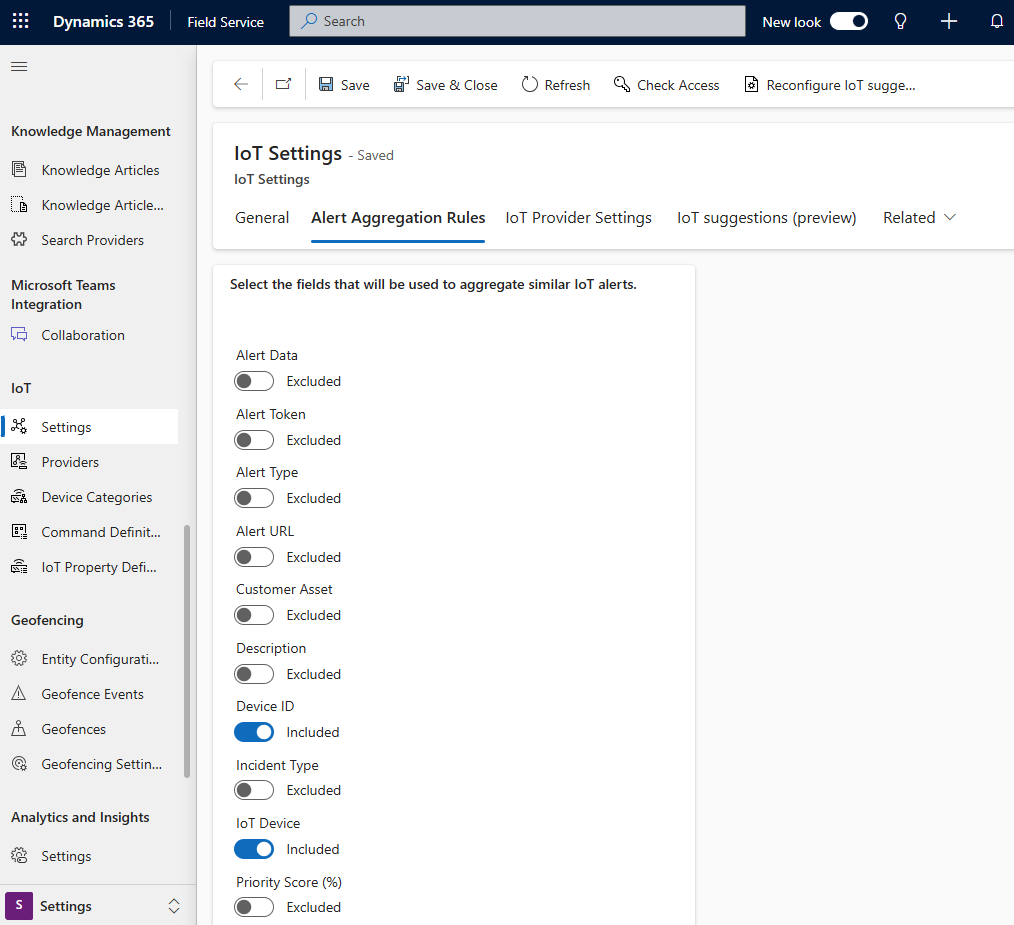Click the Command Definitions icon
The width and height of the screenshot is (1014, 925).
click(19, 532)
